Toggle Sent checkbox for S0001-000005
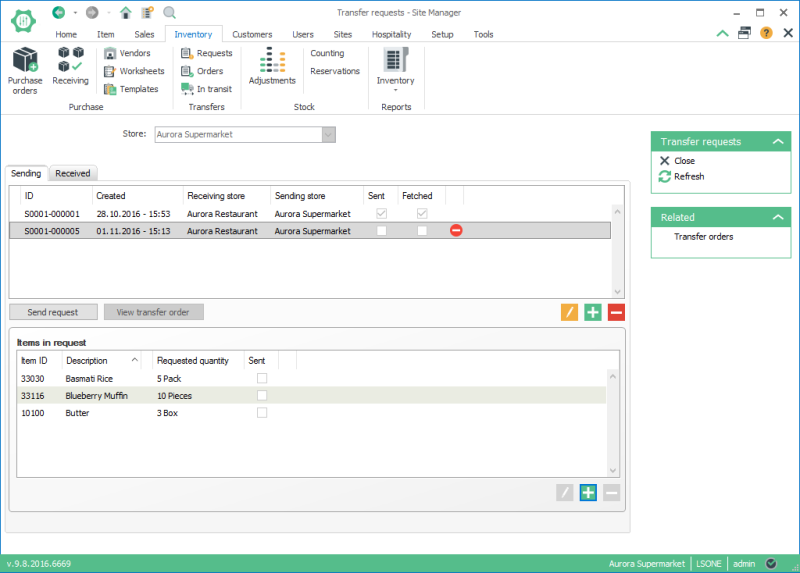The width and height of the screenshot is (800, 573). point(381,231)
